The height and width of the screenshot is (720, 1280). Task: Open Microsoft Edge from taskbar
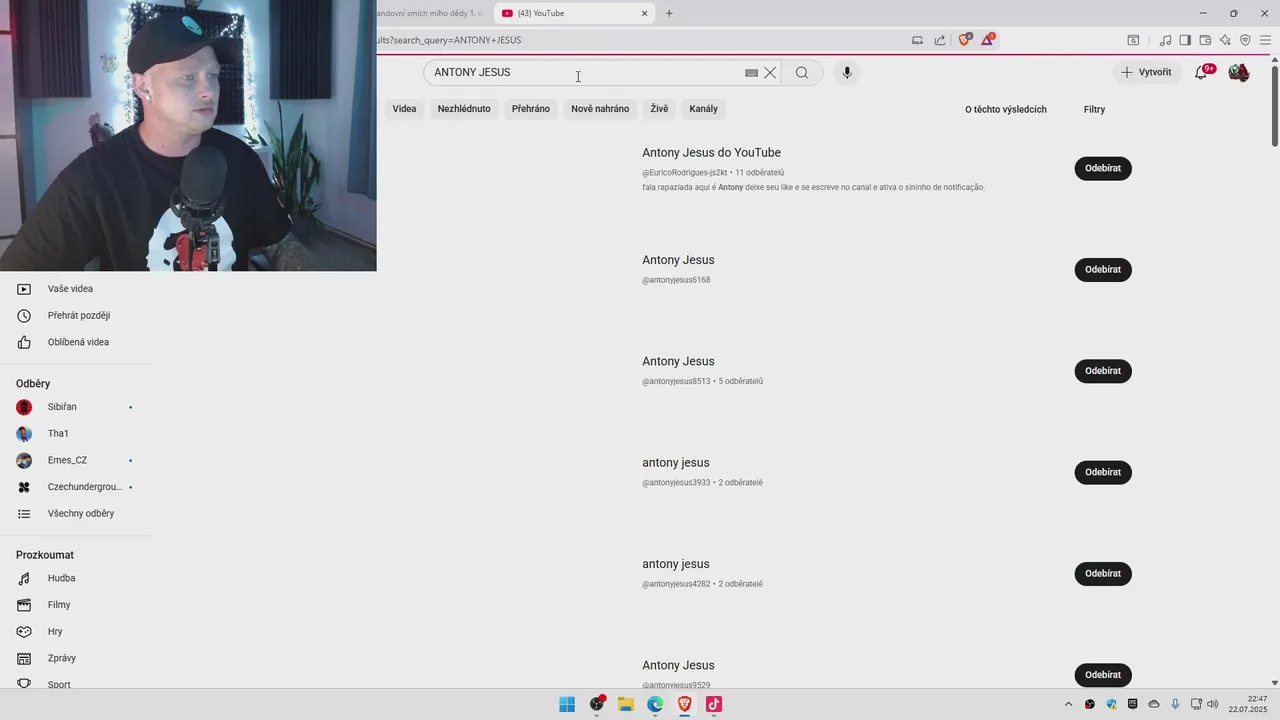[x=655, y=704]
